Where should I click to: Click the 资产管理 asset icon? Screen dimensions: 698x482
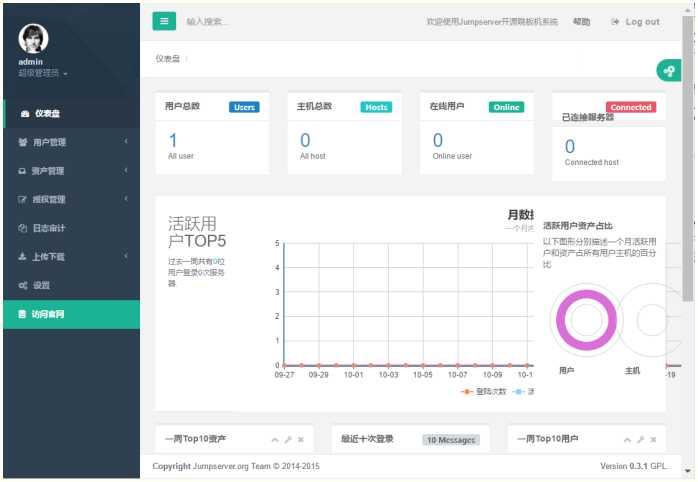(x=22, y=171)
